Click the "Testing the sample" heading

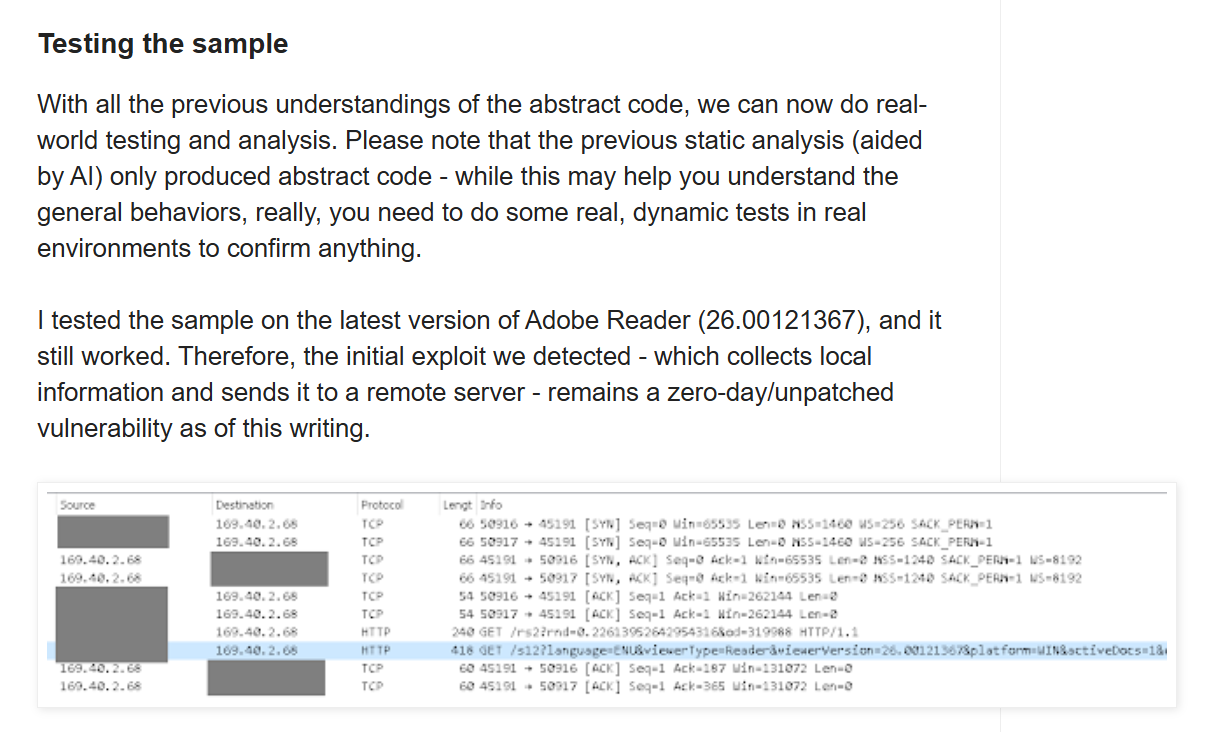pos(163,44)
